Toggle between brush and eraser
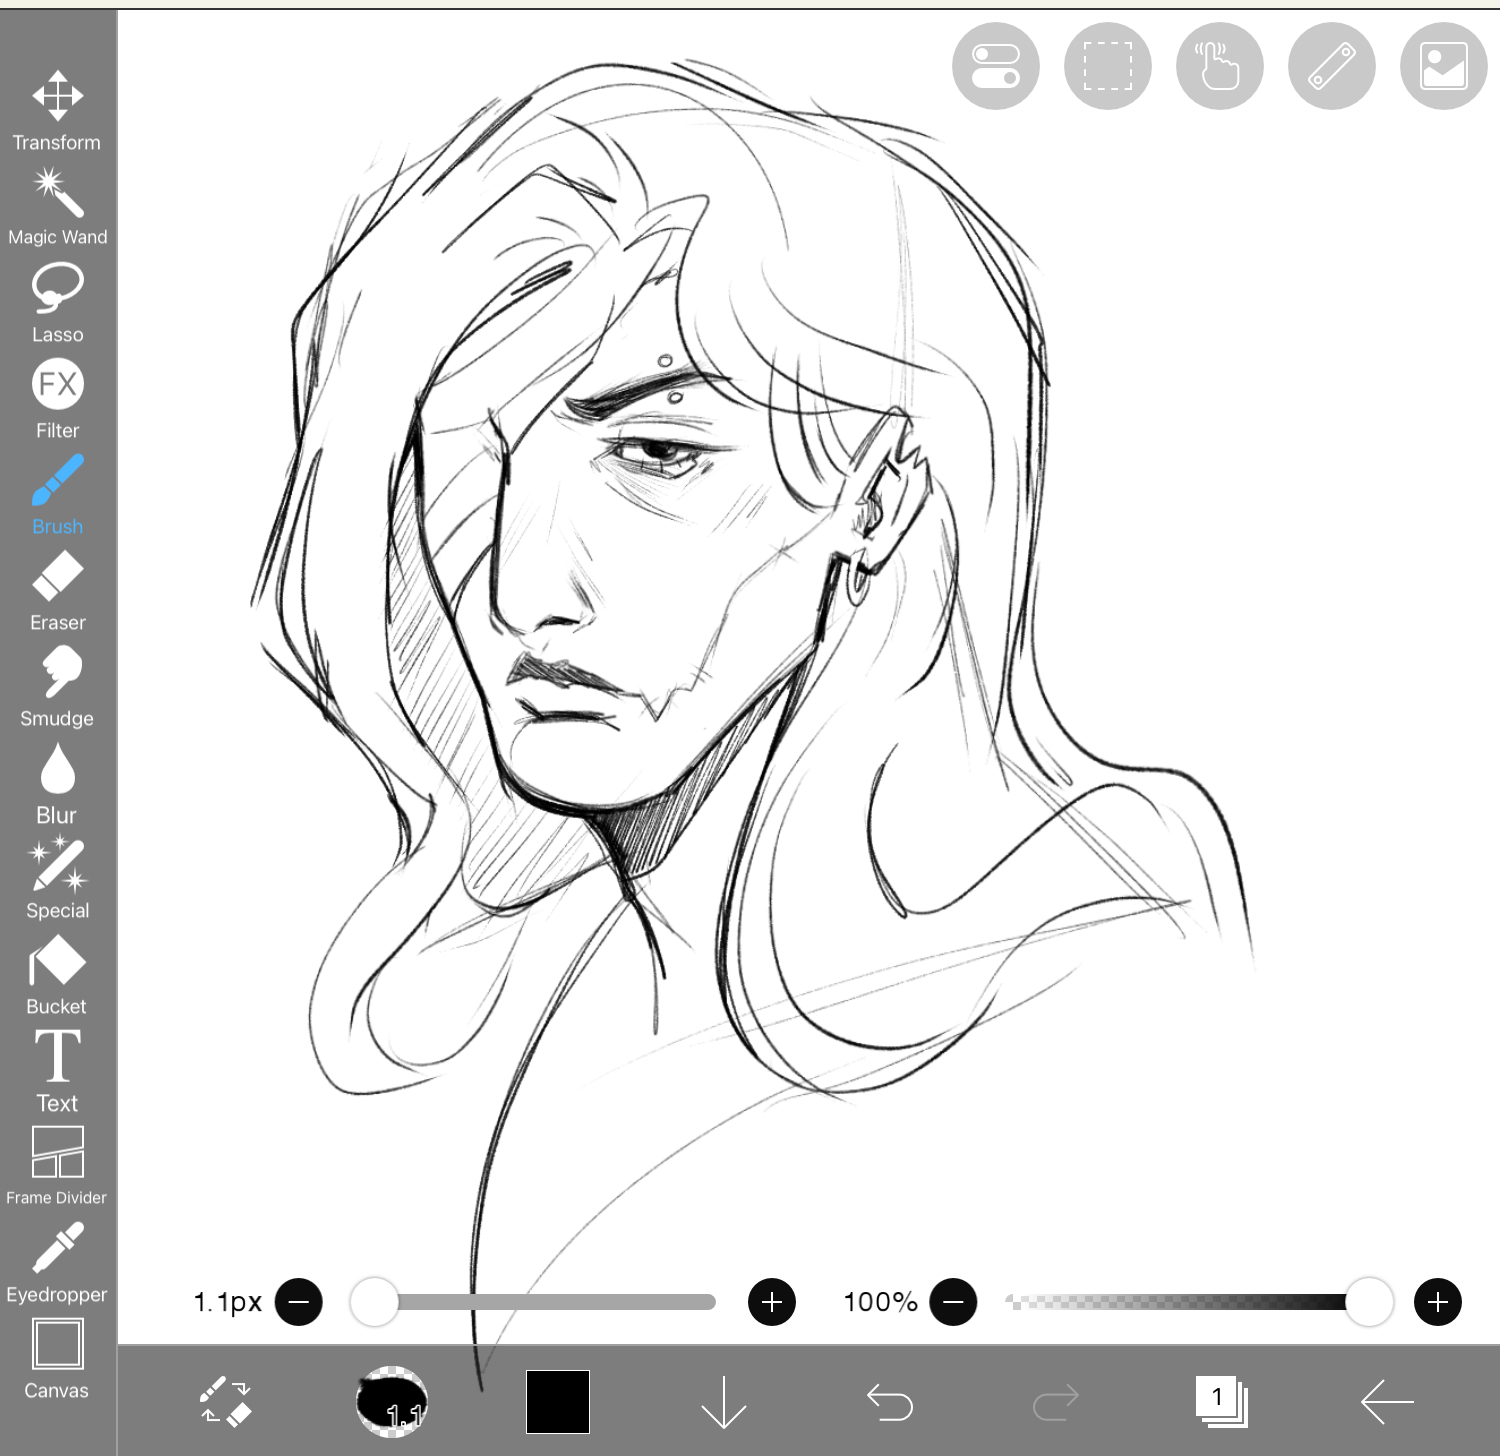The width and height of the screenshot is (1500, 1456). (x=226, y=1402)
